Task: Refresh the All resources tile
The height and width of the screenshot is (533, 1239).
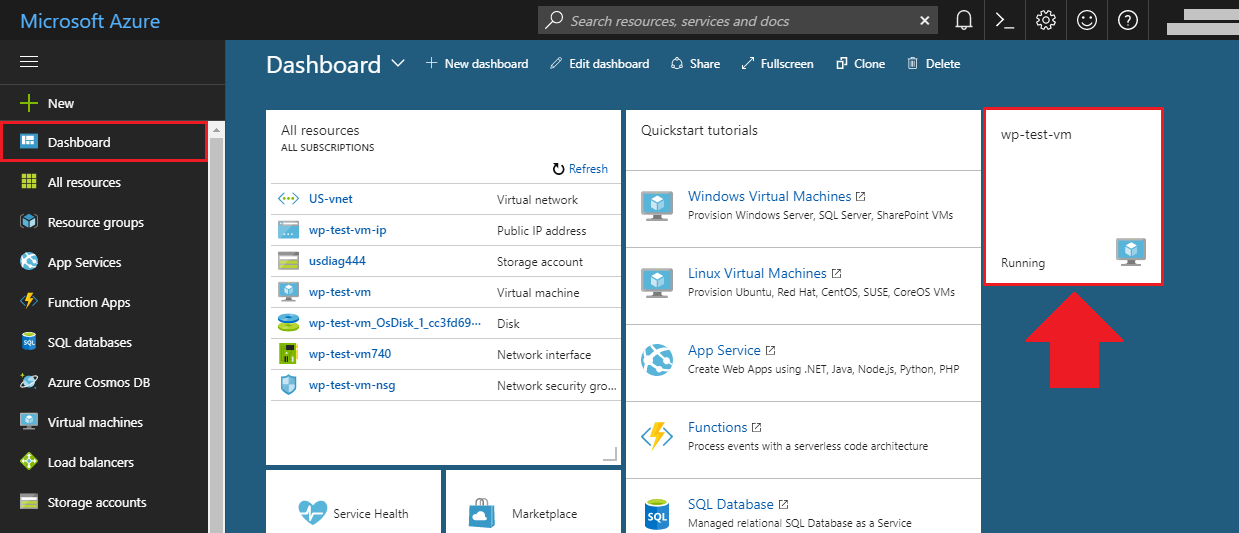Action: 580,169
